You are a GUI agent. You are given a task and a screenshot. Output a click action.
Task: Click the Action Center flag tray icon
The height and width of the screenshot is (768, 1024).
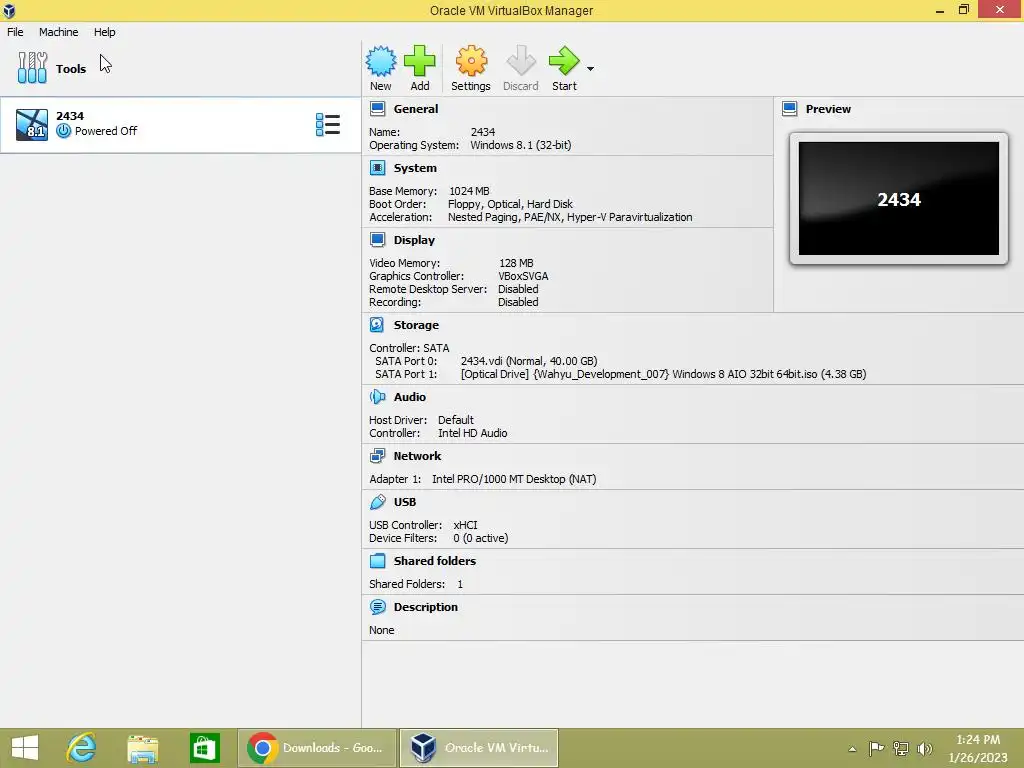[x=876, y=748]
